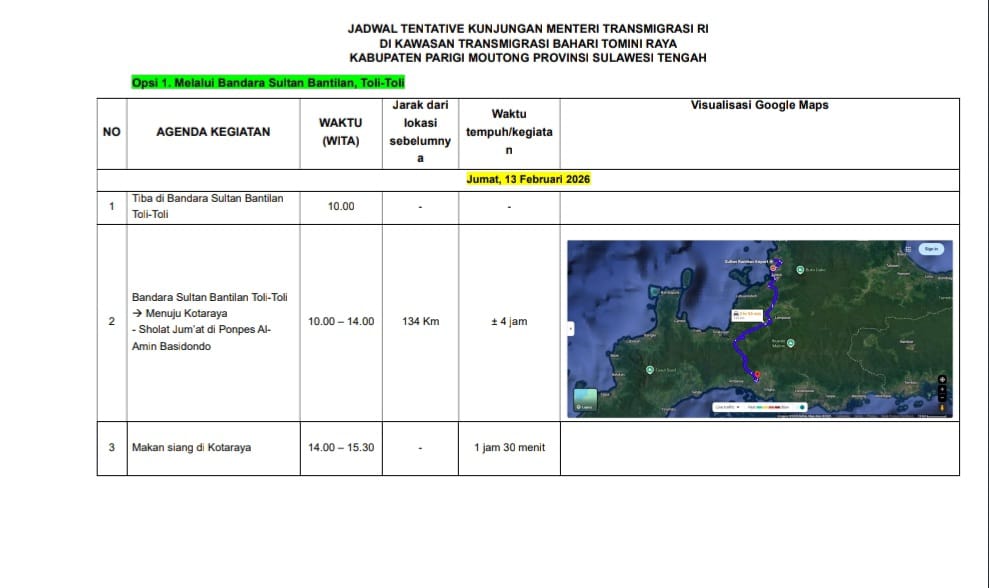Expand the collapsed side panel arrow
This screenshot has width=989, height=588.
coord(570,328)
